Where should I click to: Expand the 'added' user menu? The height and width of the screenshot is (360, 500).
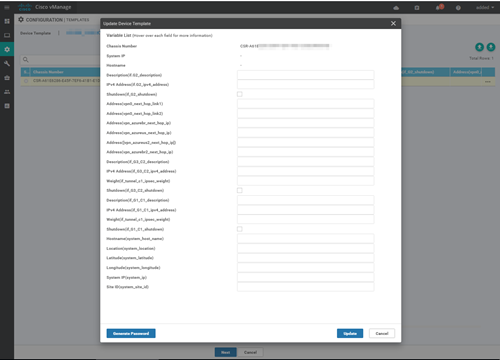click(485, 7)
